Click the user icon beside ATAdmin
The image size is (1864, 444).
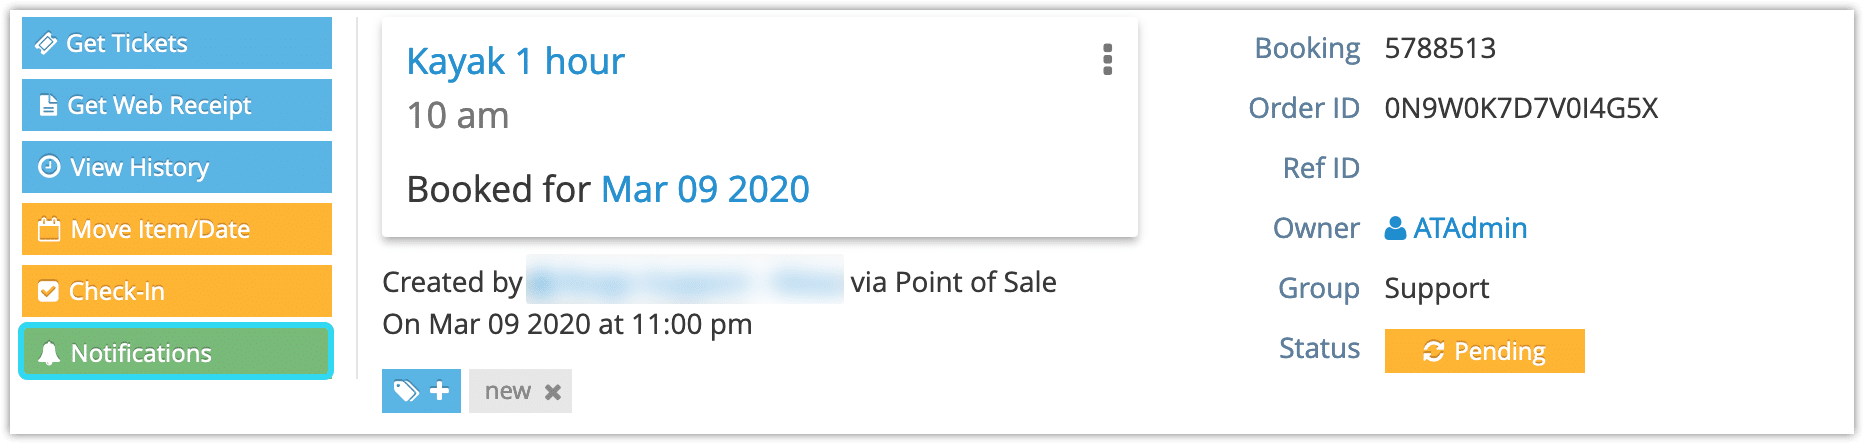1395,229
